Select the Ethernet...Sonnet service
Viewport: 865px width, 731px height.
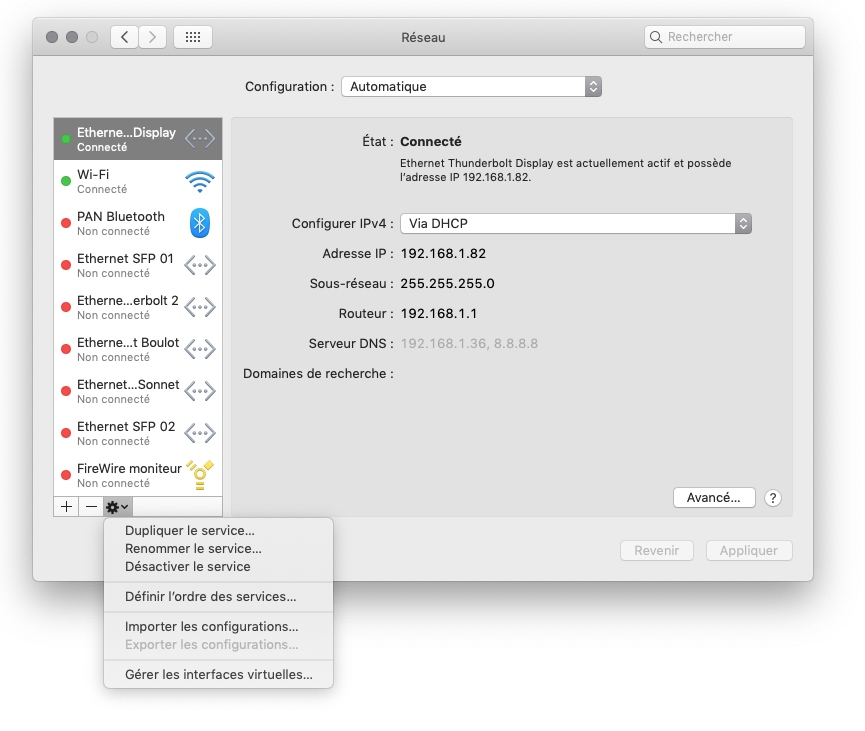138,391
